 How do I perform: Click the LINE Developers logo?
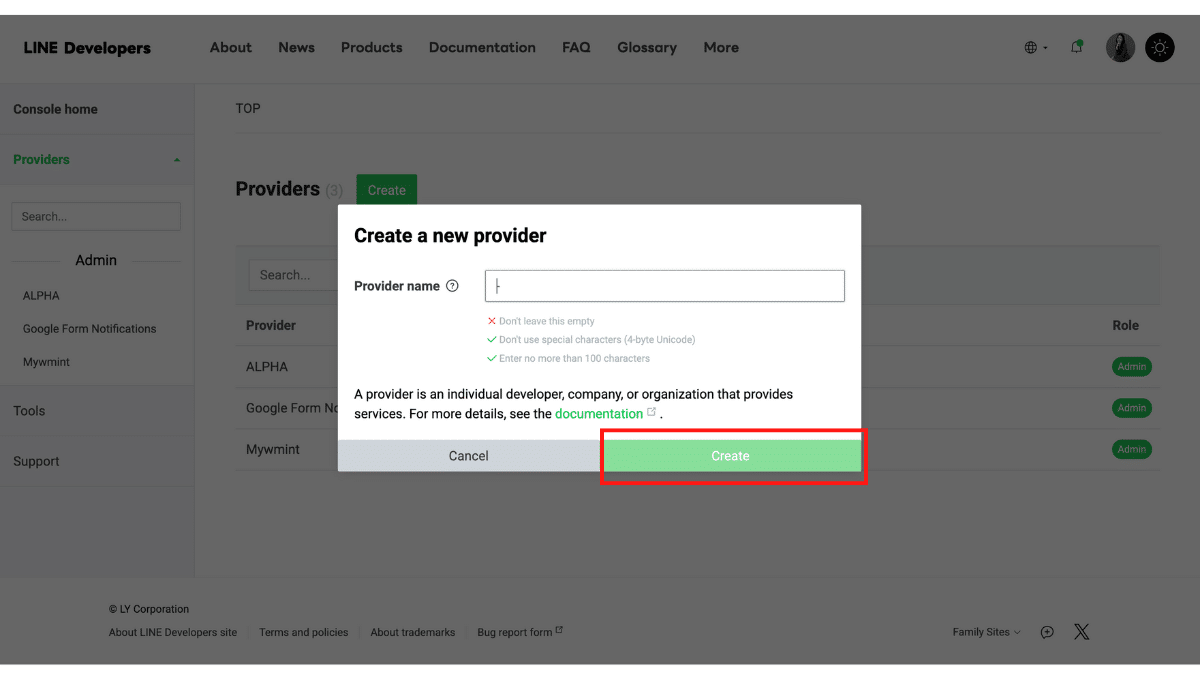87,48
